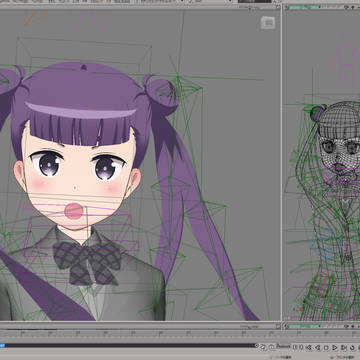Click the play forward button
The image size is (360, 360).
tap(335, 347)
